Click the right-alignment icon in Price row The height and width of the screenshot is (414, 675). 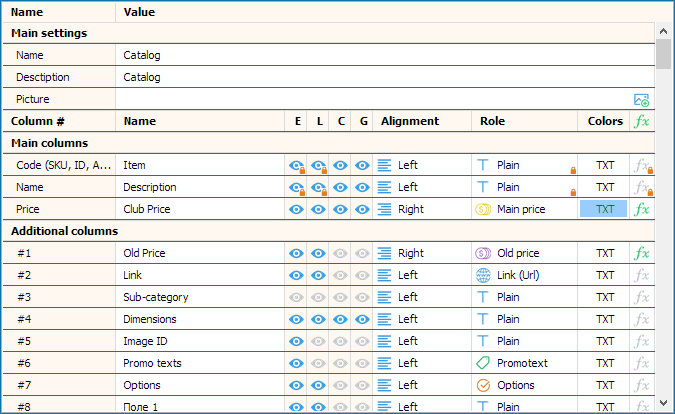coord(386,210)
